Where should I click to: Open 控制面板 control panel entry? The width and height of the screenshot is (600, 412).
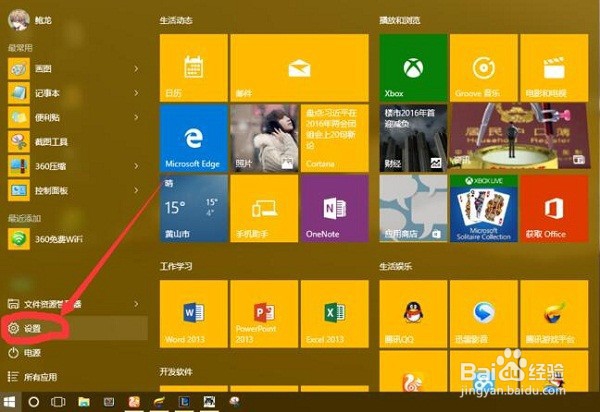pos(75,191)
